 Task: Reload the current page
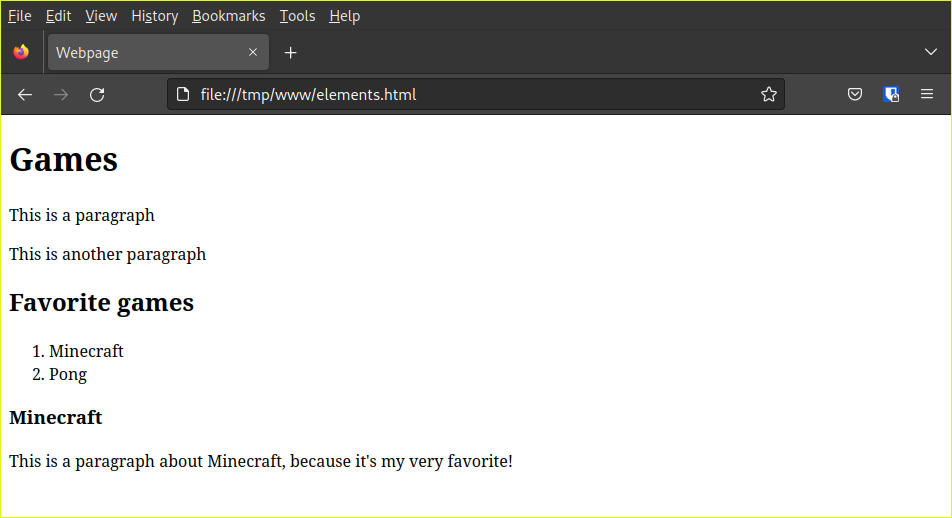(x=97, y=95)
